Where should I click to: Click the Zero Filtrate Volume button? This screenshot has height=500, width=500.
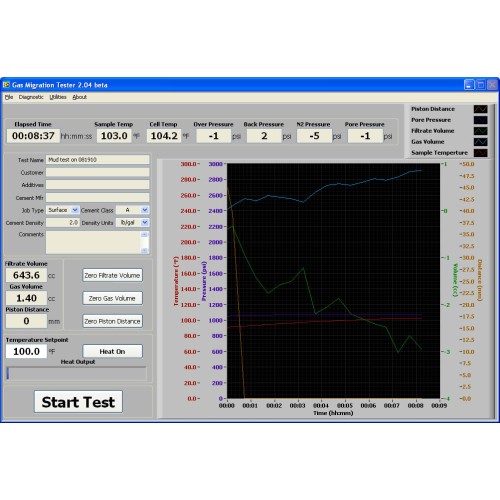[x=112, y=275]
